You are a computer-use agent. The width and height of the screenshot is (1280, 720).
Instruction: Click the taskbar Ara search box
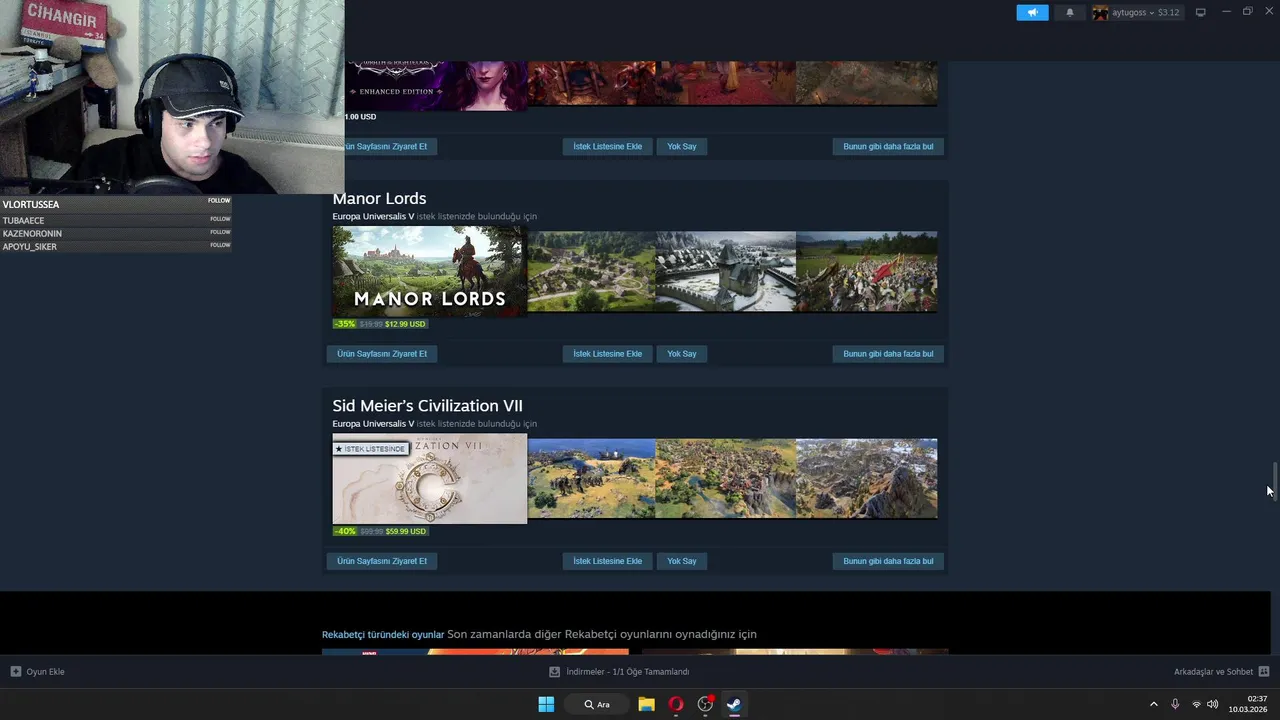pos(597,704)
